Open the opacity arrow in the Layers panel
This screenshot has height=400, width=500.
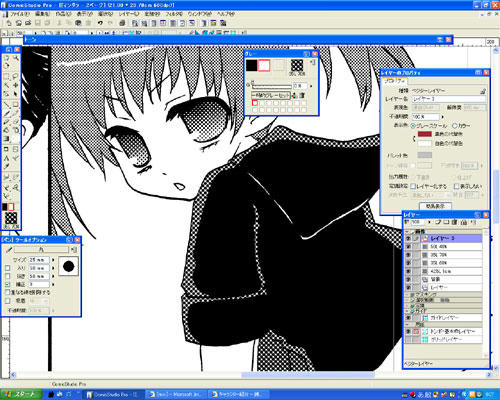[429, 222]
